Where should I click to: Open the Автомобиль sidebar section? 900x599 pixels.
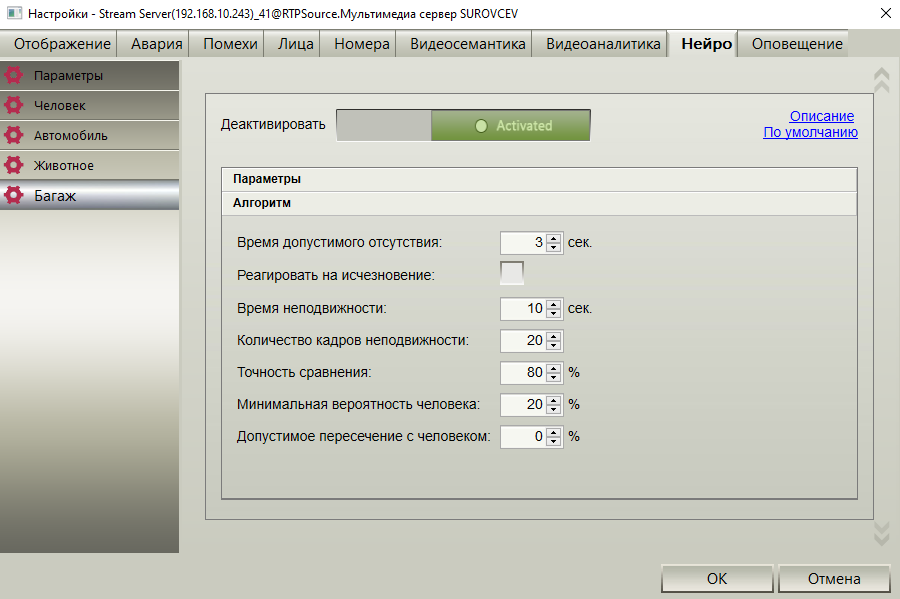(90, 135)
